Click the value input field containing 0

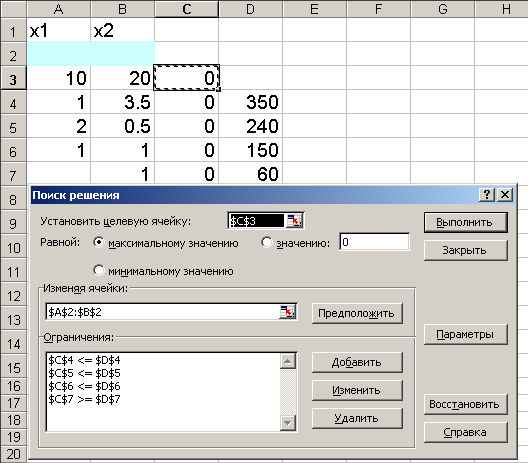(375, 242)
